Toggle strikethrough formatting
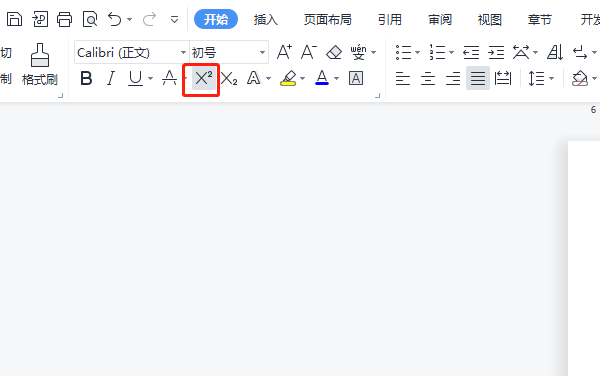 pos(169,78)
